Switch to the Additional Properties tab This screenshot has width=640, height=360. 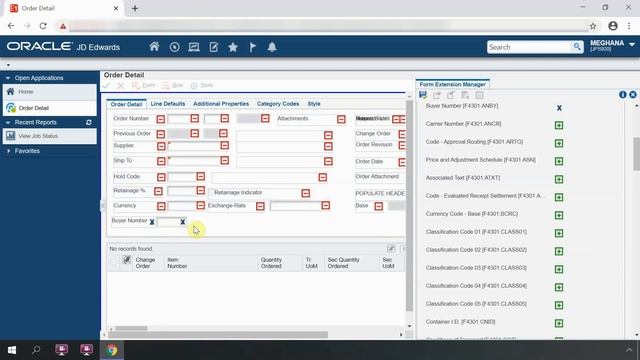pyautogui.click(x=221, y=104)
